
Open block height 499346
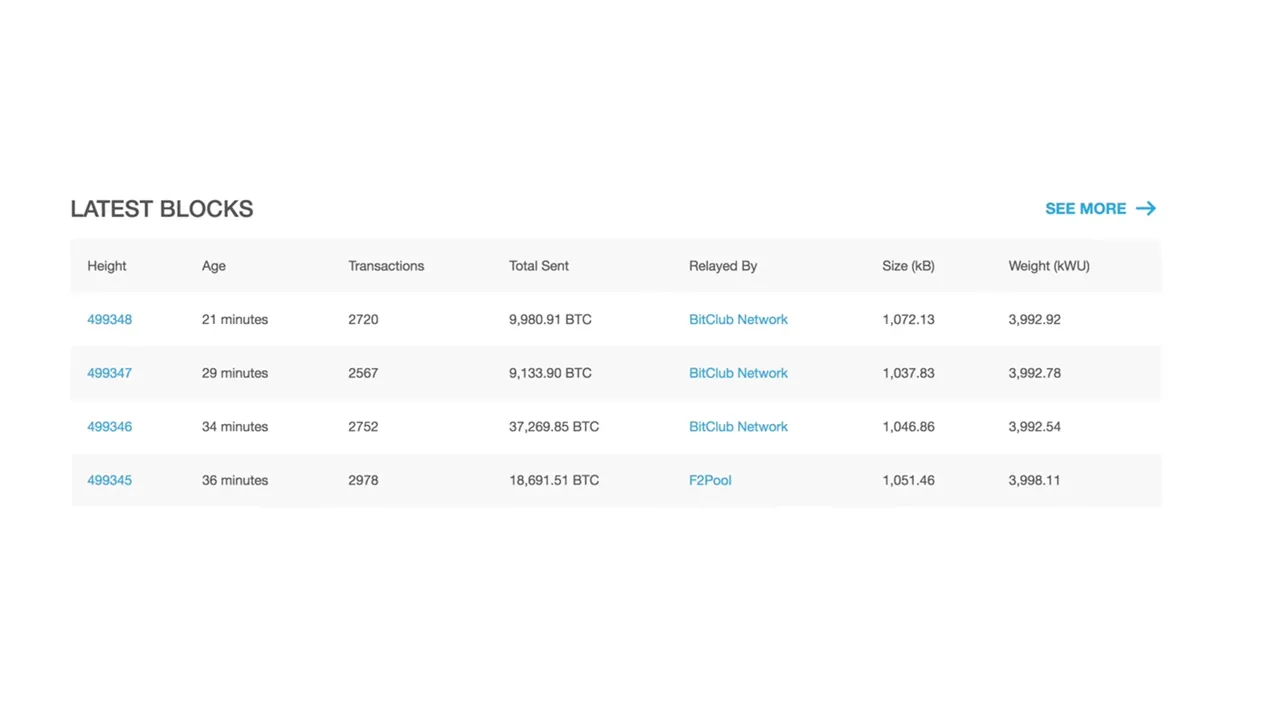pyautogui.click(x=109, y=427)
